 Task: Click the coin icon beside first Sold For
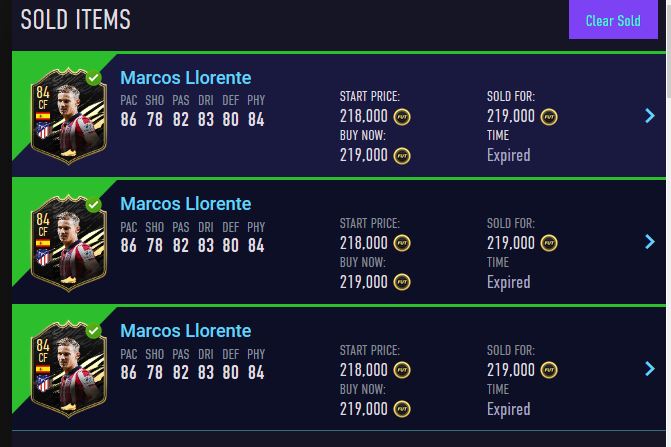click(549, 117)
